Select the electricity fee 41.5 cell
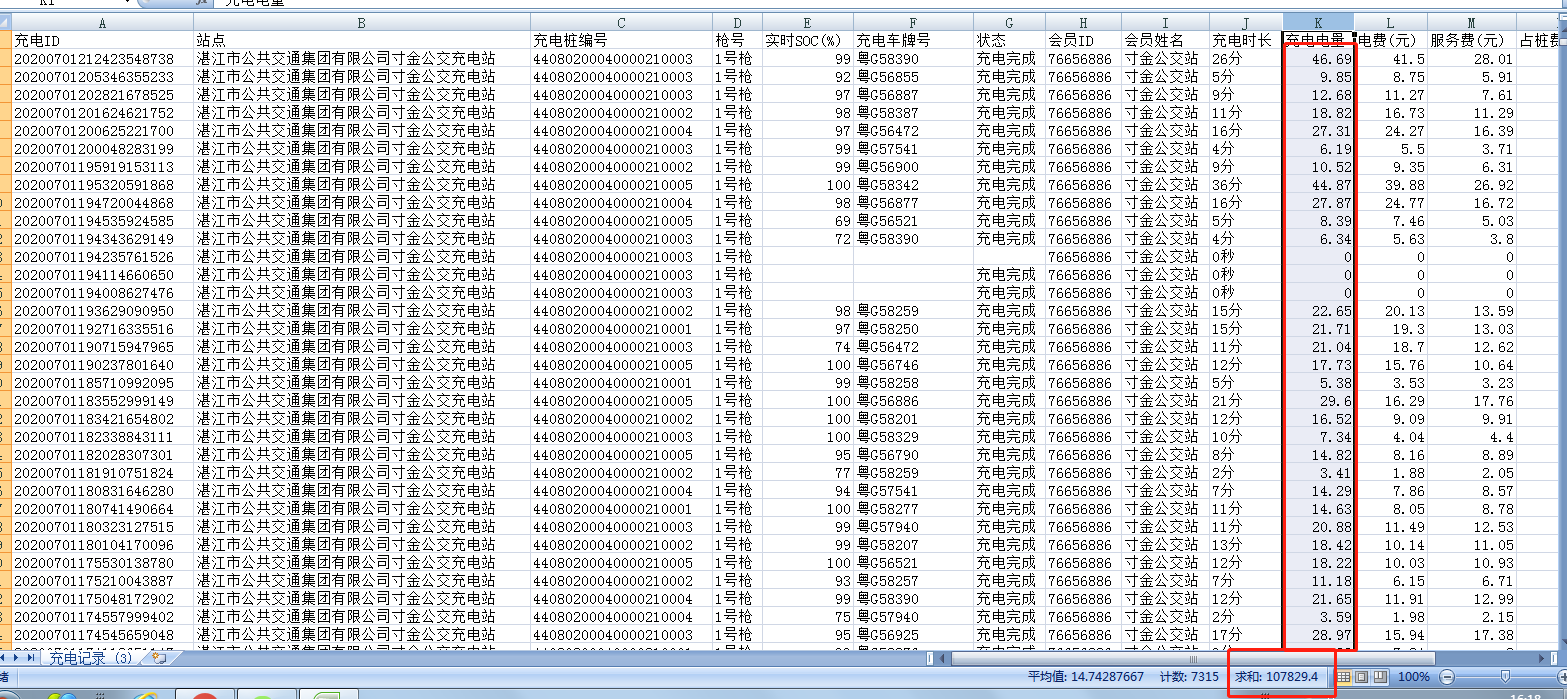The height and width of the screenshot is (699, 1567). pyautogui.click(x=1391, y=59)
